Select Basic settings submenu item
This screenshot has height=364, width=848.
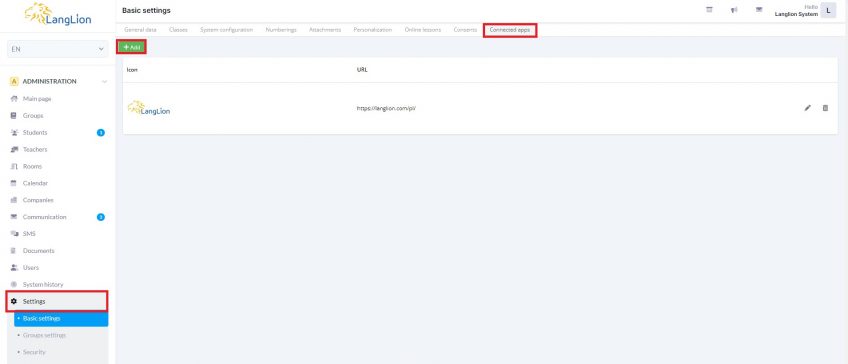tap(61, 319)
